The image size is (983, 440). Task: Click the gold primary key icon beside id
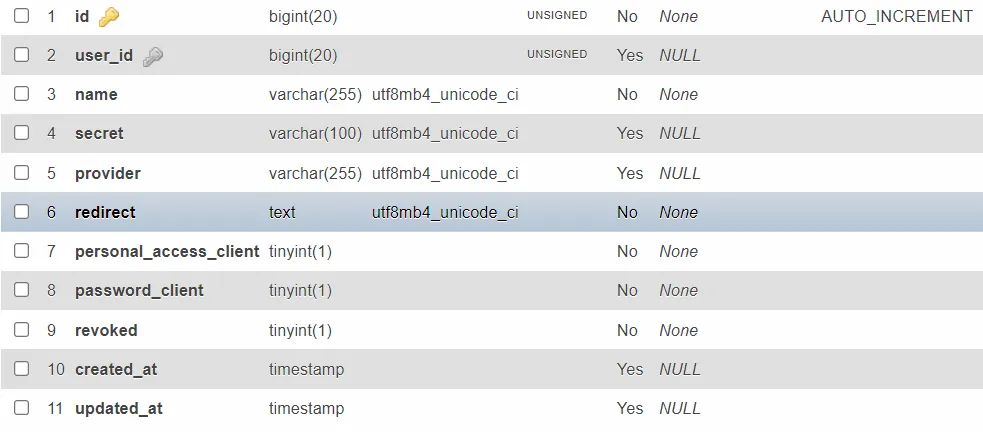pos(108,17)
